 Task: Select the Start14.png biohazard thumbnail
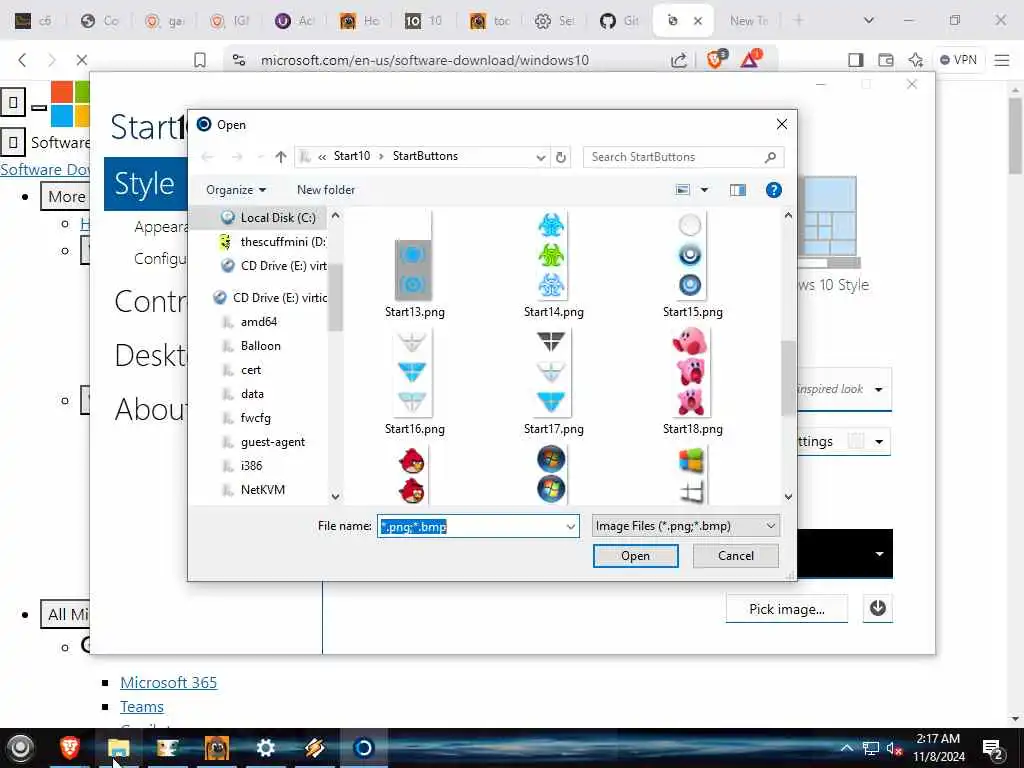point(552,257)
